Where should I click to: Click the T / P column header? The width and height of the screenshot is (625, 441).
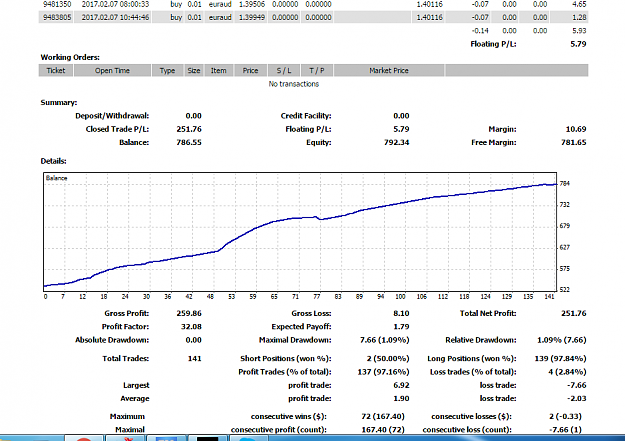[x=317, y=71]
